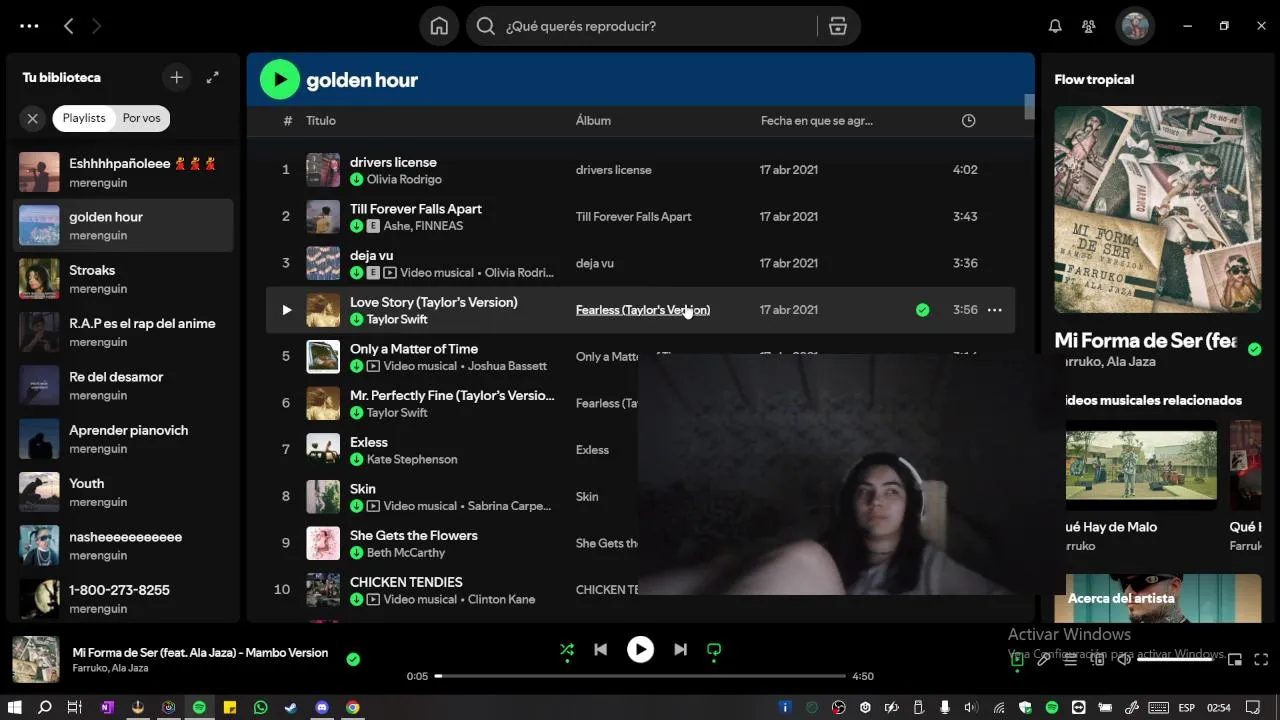1280x720 pixels.
Task: Click the track list vertical scrollbar
Action: coord(1029,107)
